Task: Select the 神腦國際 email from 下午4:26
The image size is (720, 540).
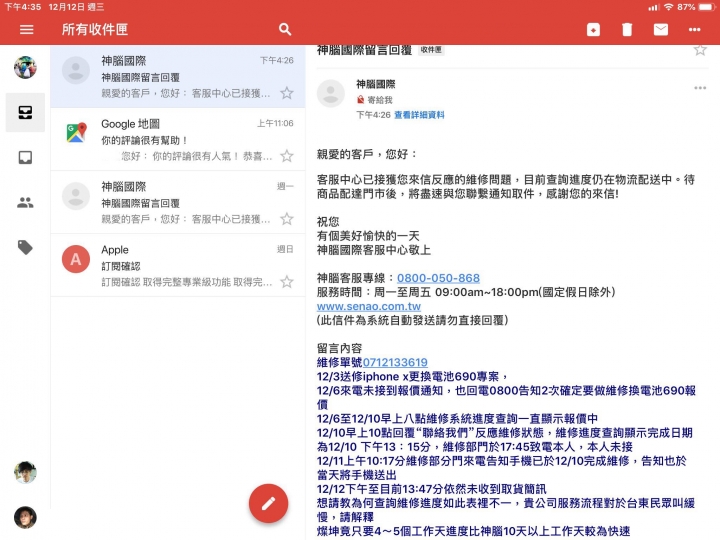Action: point(178,76)
